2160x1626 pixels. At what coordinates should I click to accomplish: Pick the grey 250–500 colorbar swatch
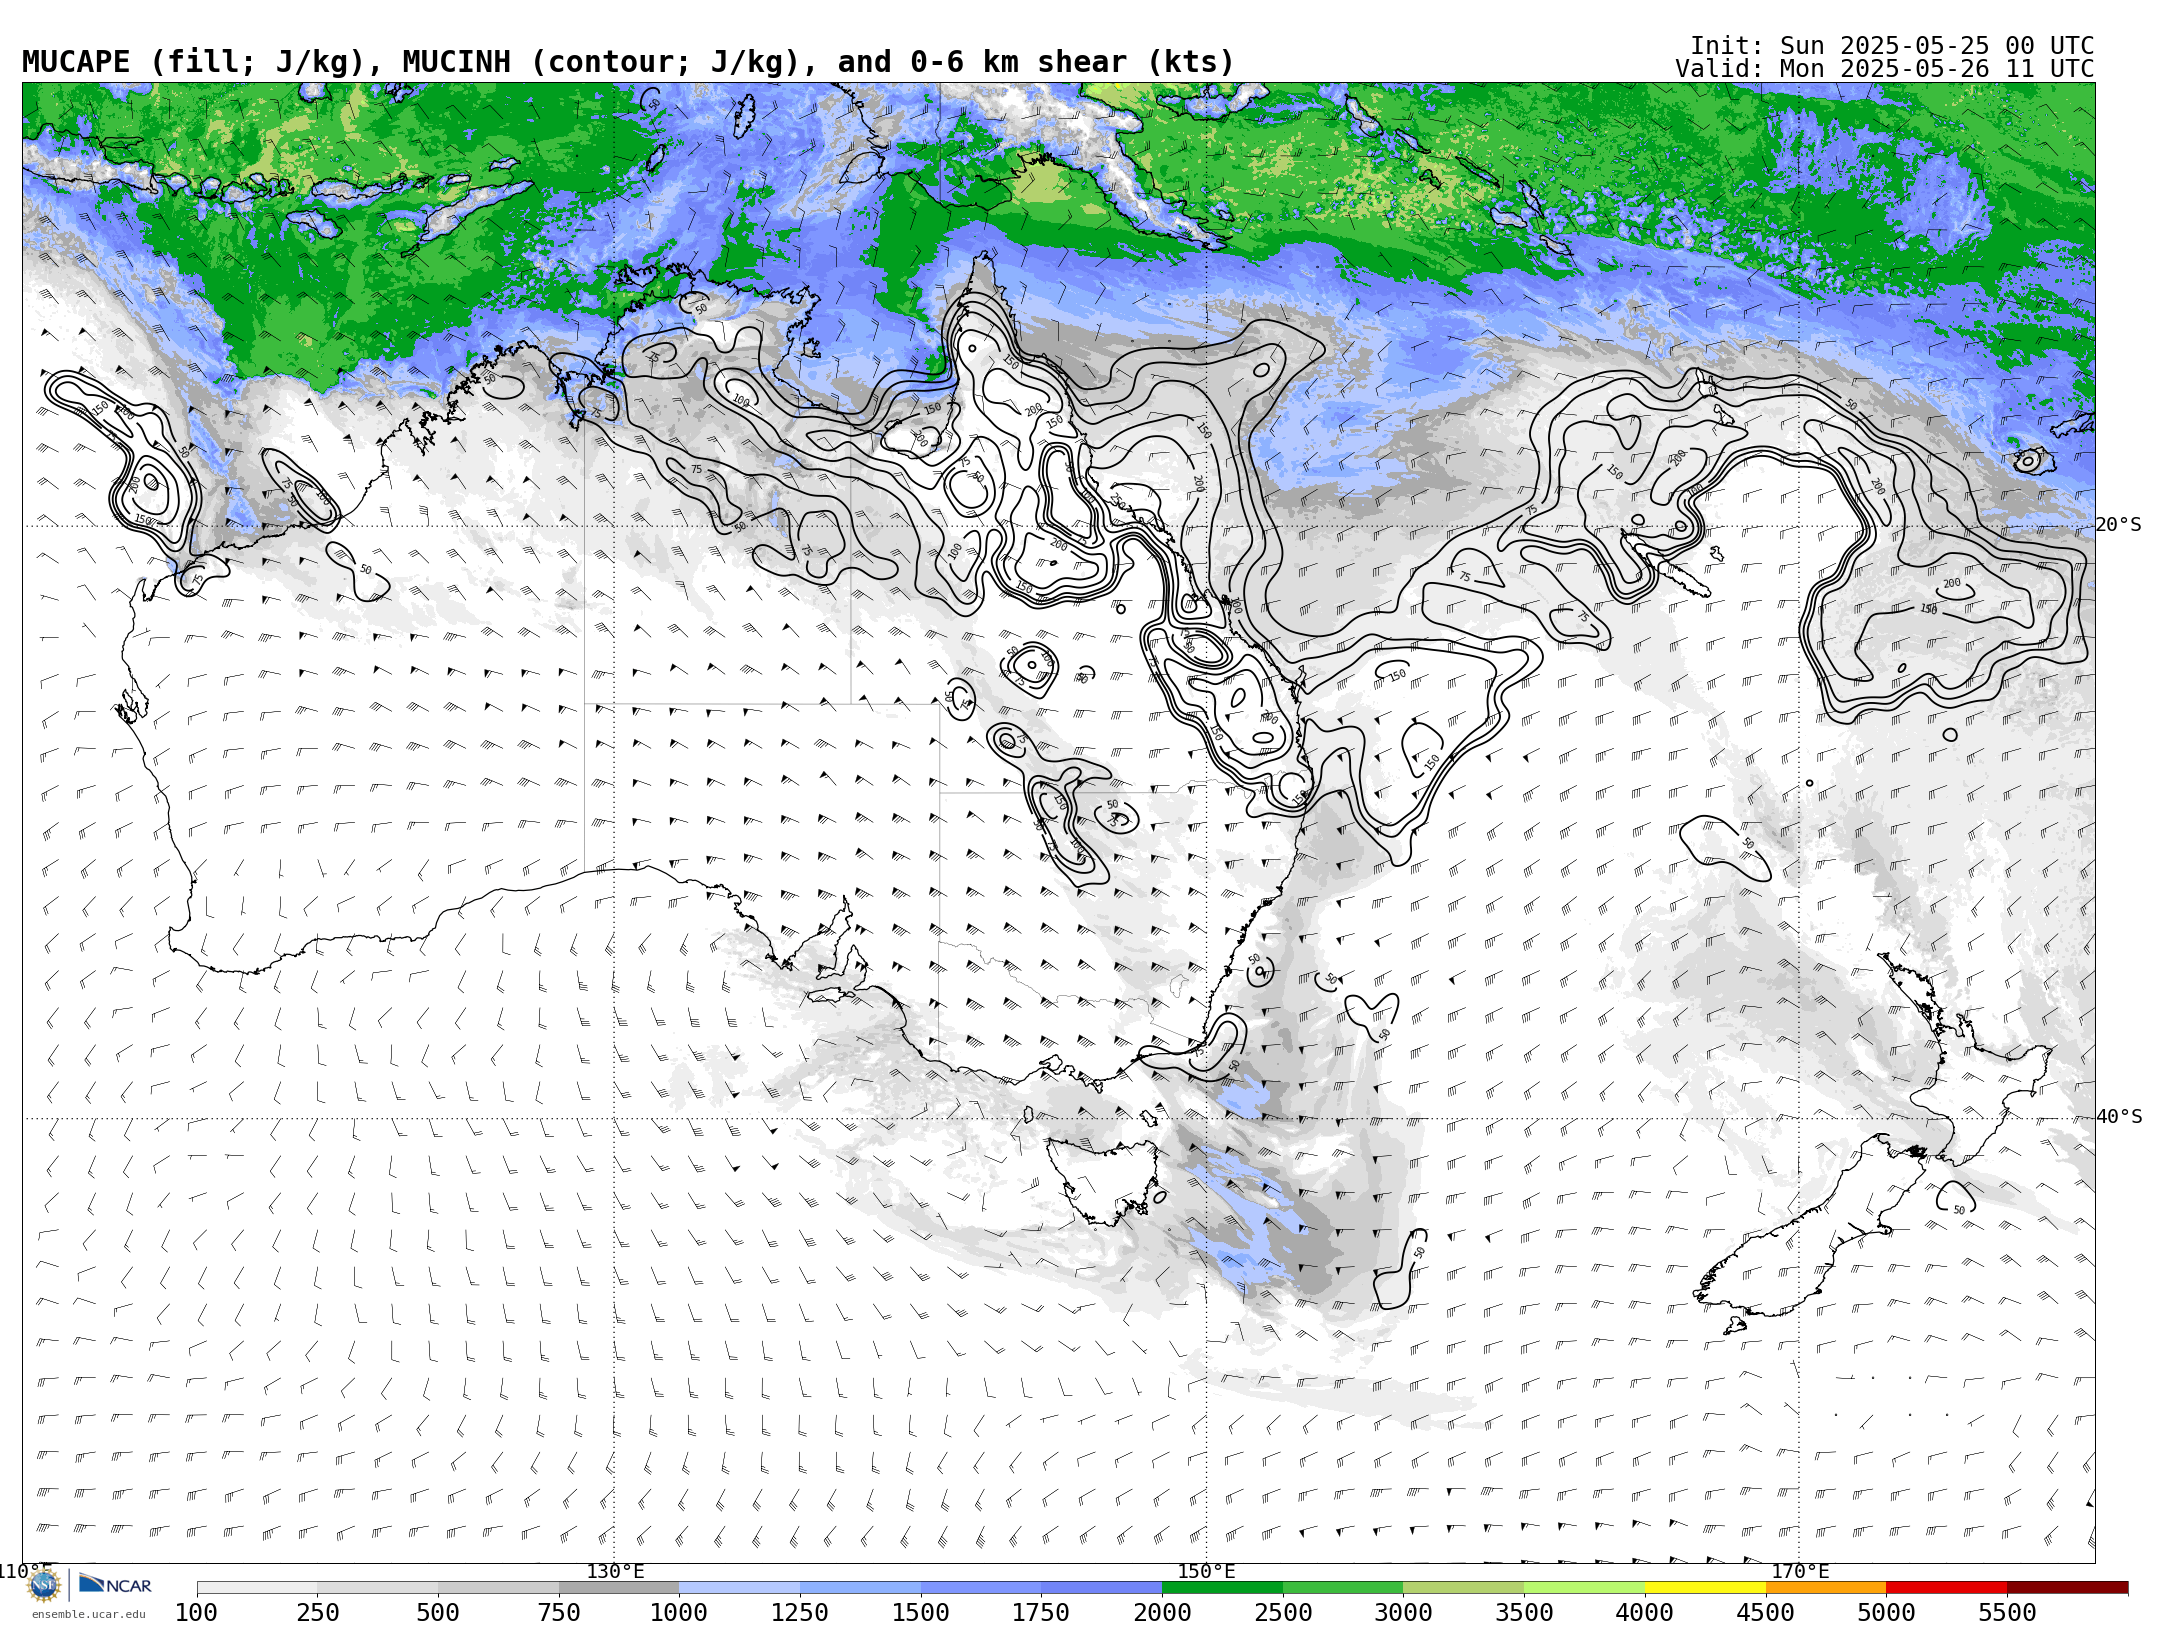tap(377, 1587)
